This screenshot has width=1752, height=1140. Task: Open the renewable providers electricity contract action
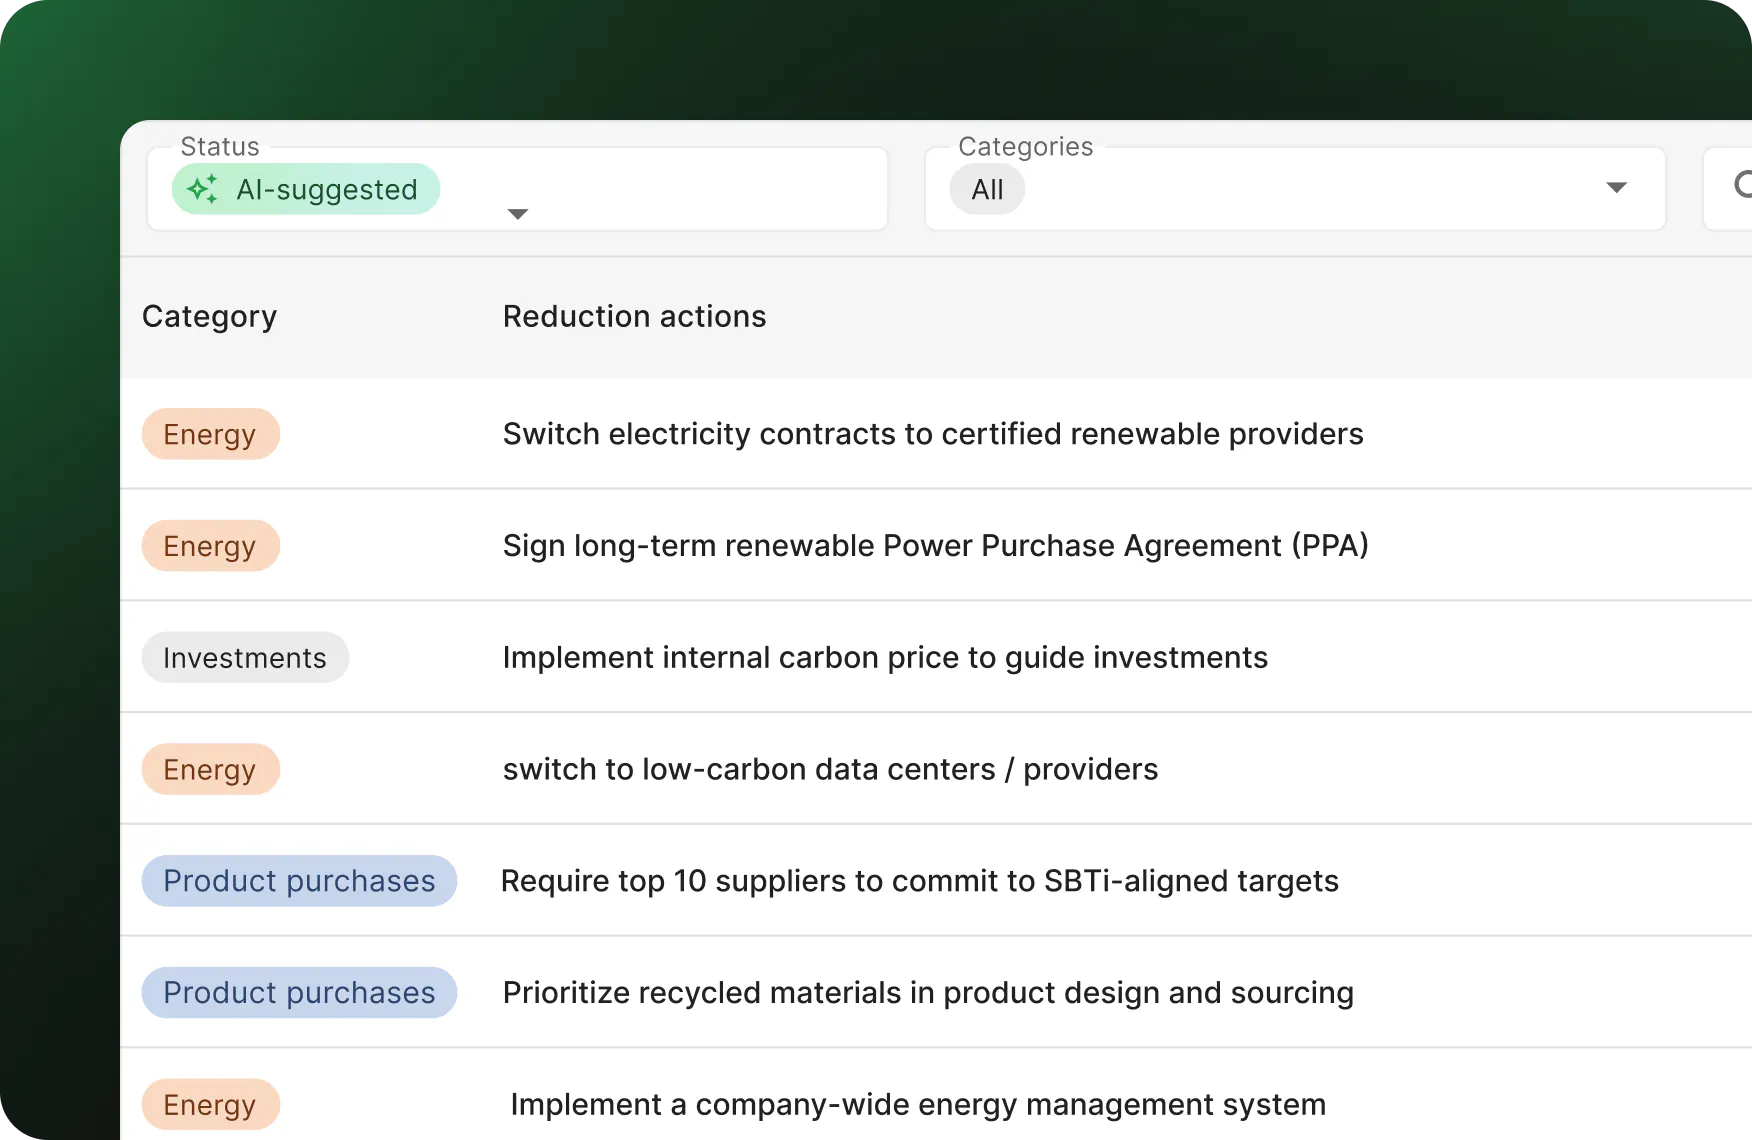[933, 434]
